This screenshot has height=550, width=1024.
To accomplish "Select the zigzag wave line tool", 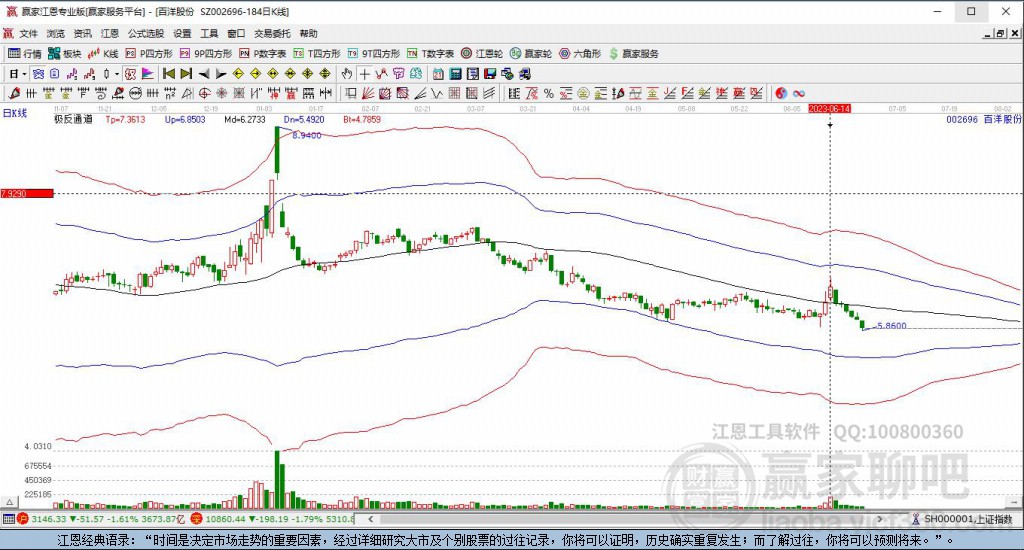I will coord(437,93).
